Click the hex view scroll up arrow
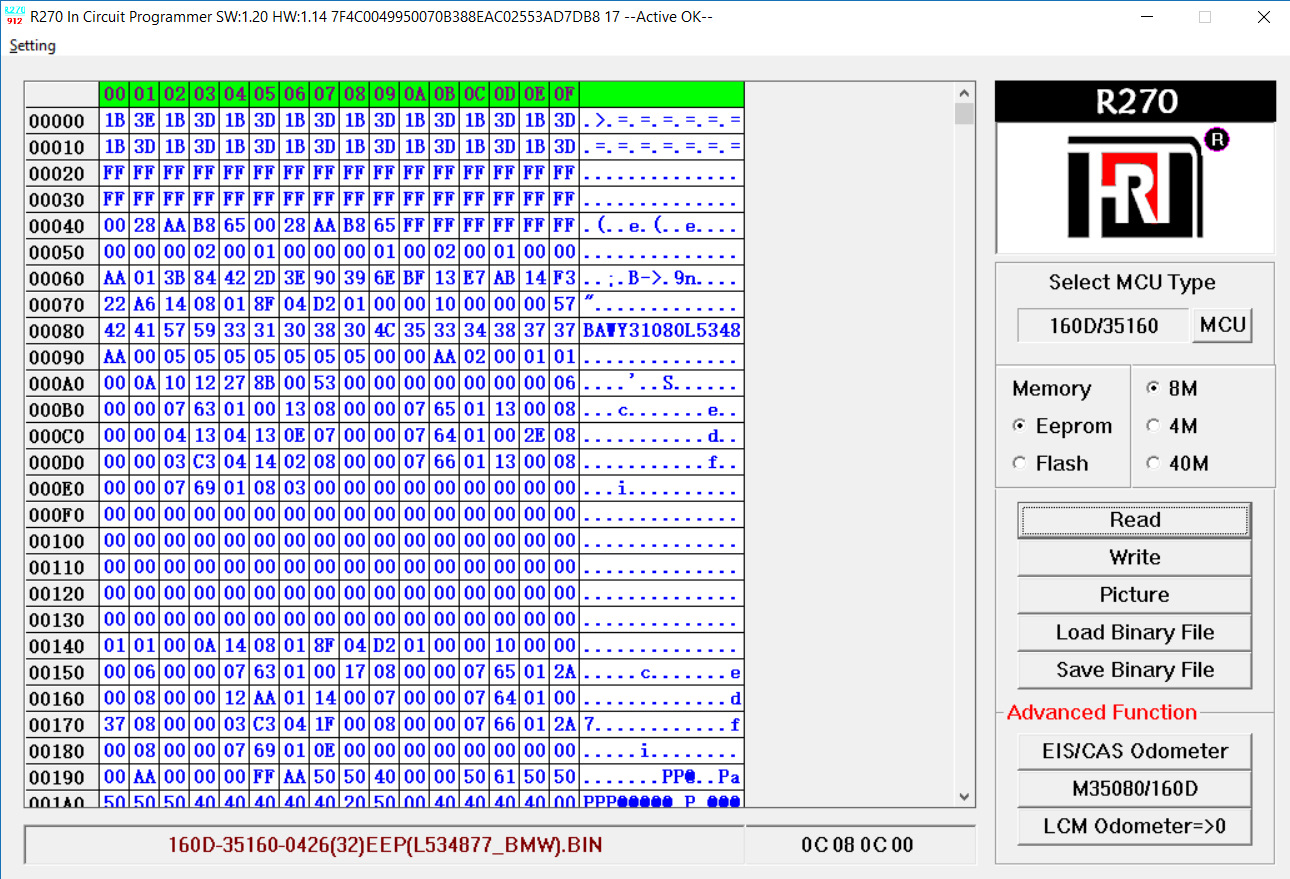This screenshot has width=1290, height=879. click(x=965, y=91)
